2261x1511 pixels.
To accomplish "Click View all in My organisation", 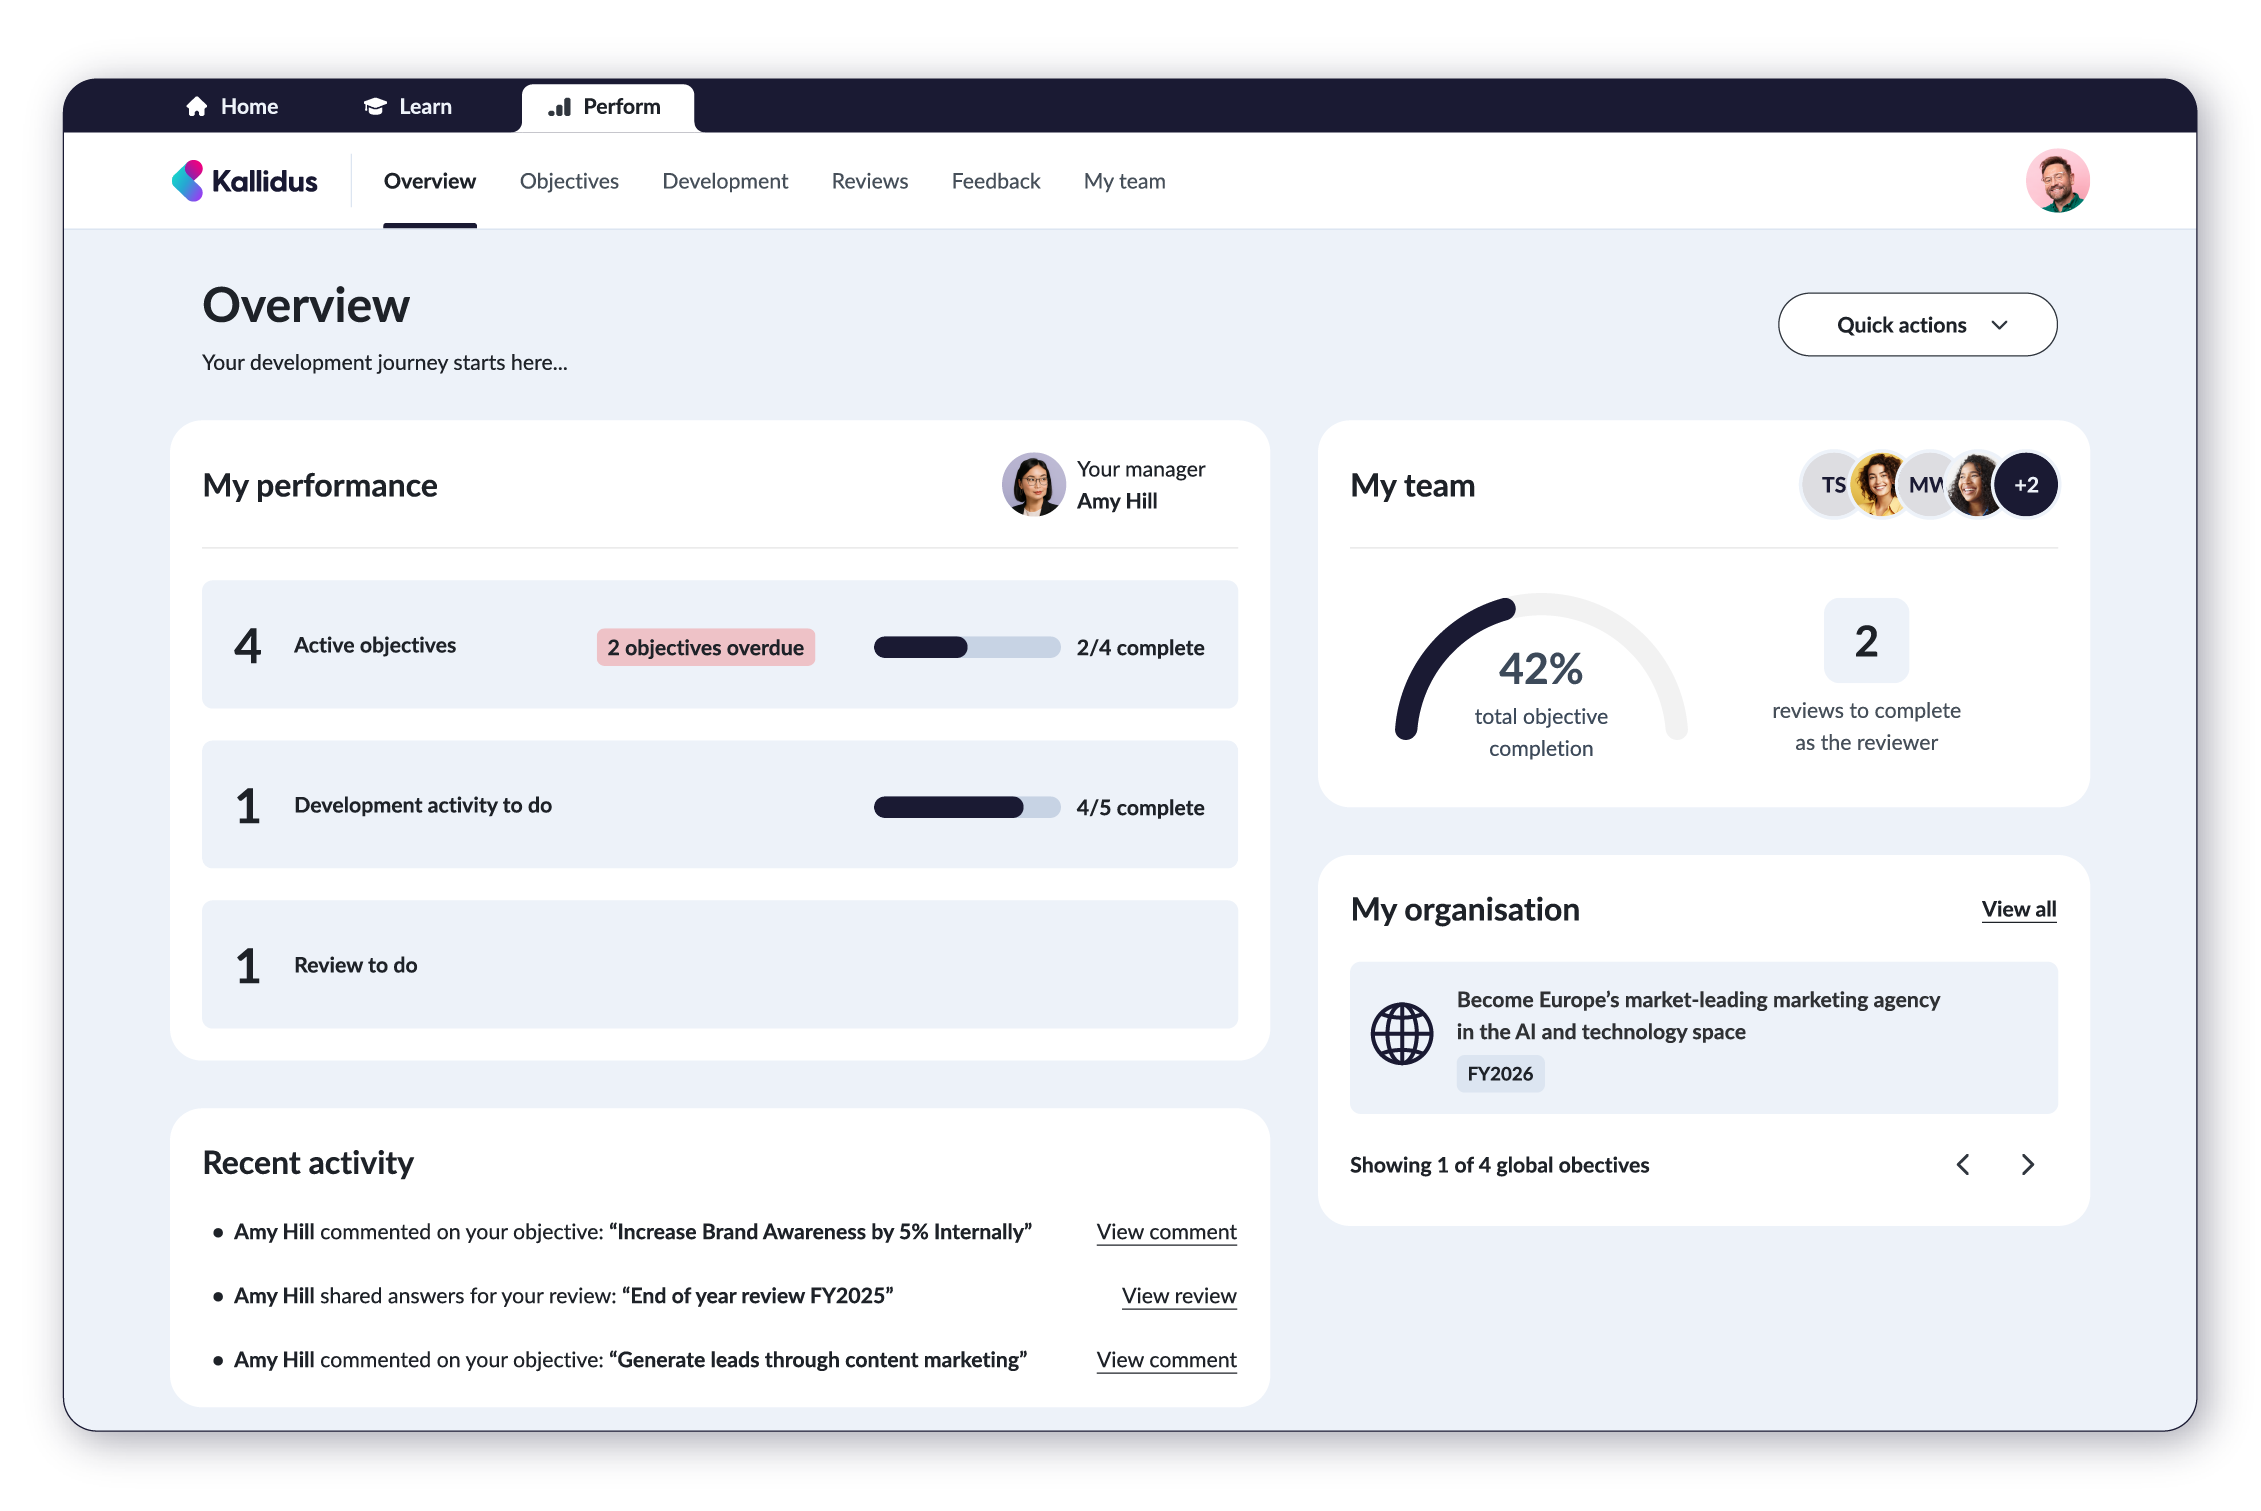I will tap(2019, 909).
